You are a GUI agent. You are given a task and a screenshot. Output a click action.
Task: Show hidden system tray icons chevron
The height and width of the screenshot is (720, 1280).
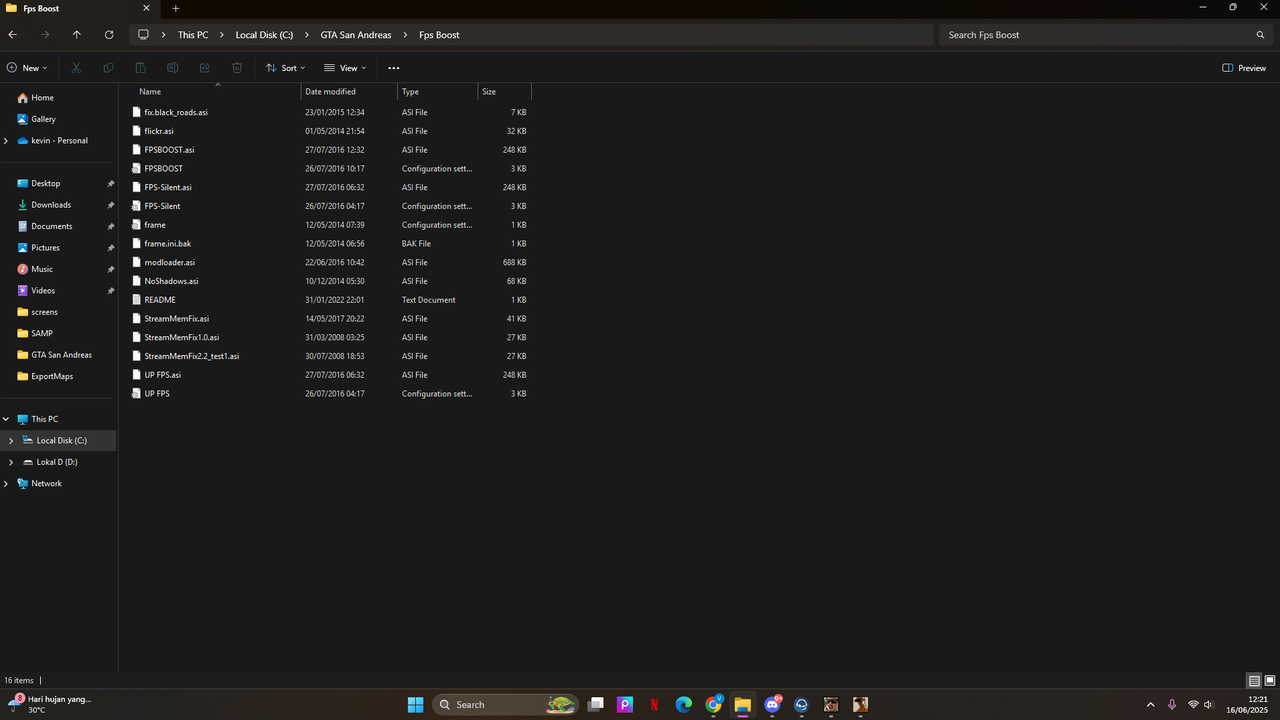click(1150, 705)
